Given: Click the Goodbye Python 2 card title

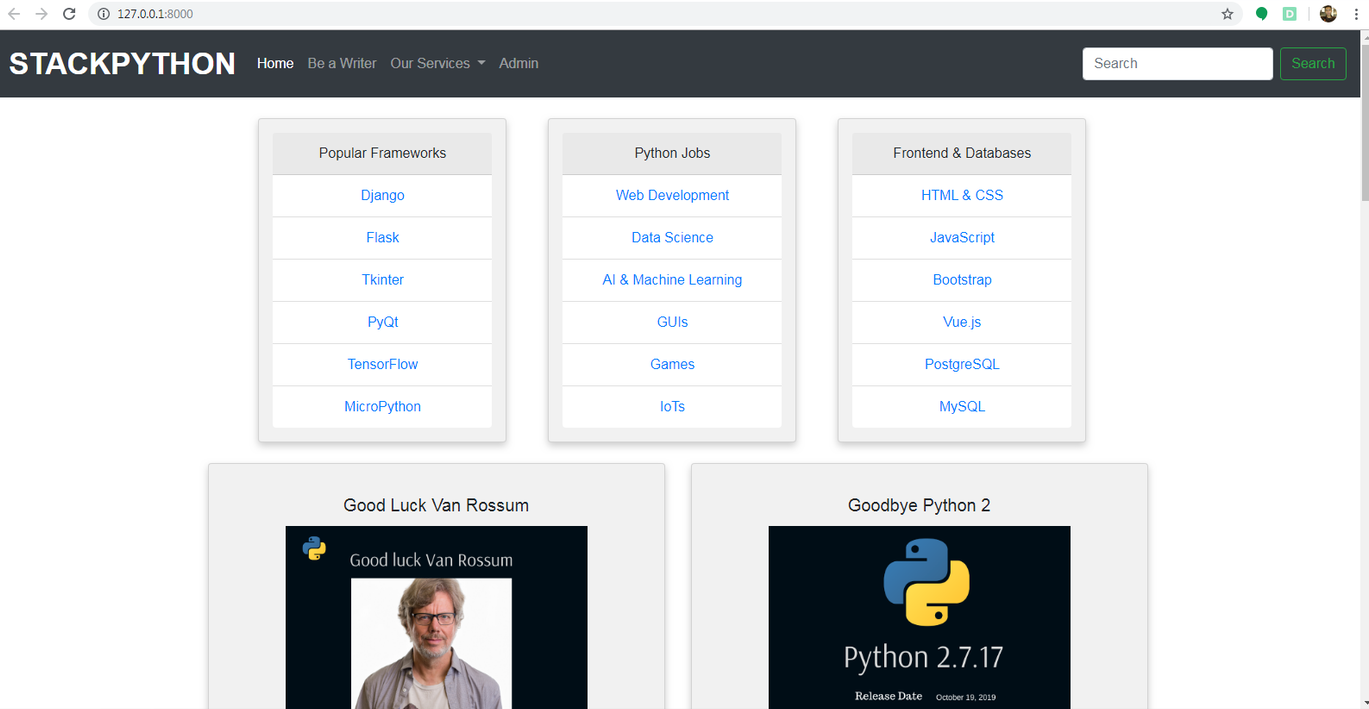Looking at the screenshot, I should (x=919, y=505).
